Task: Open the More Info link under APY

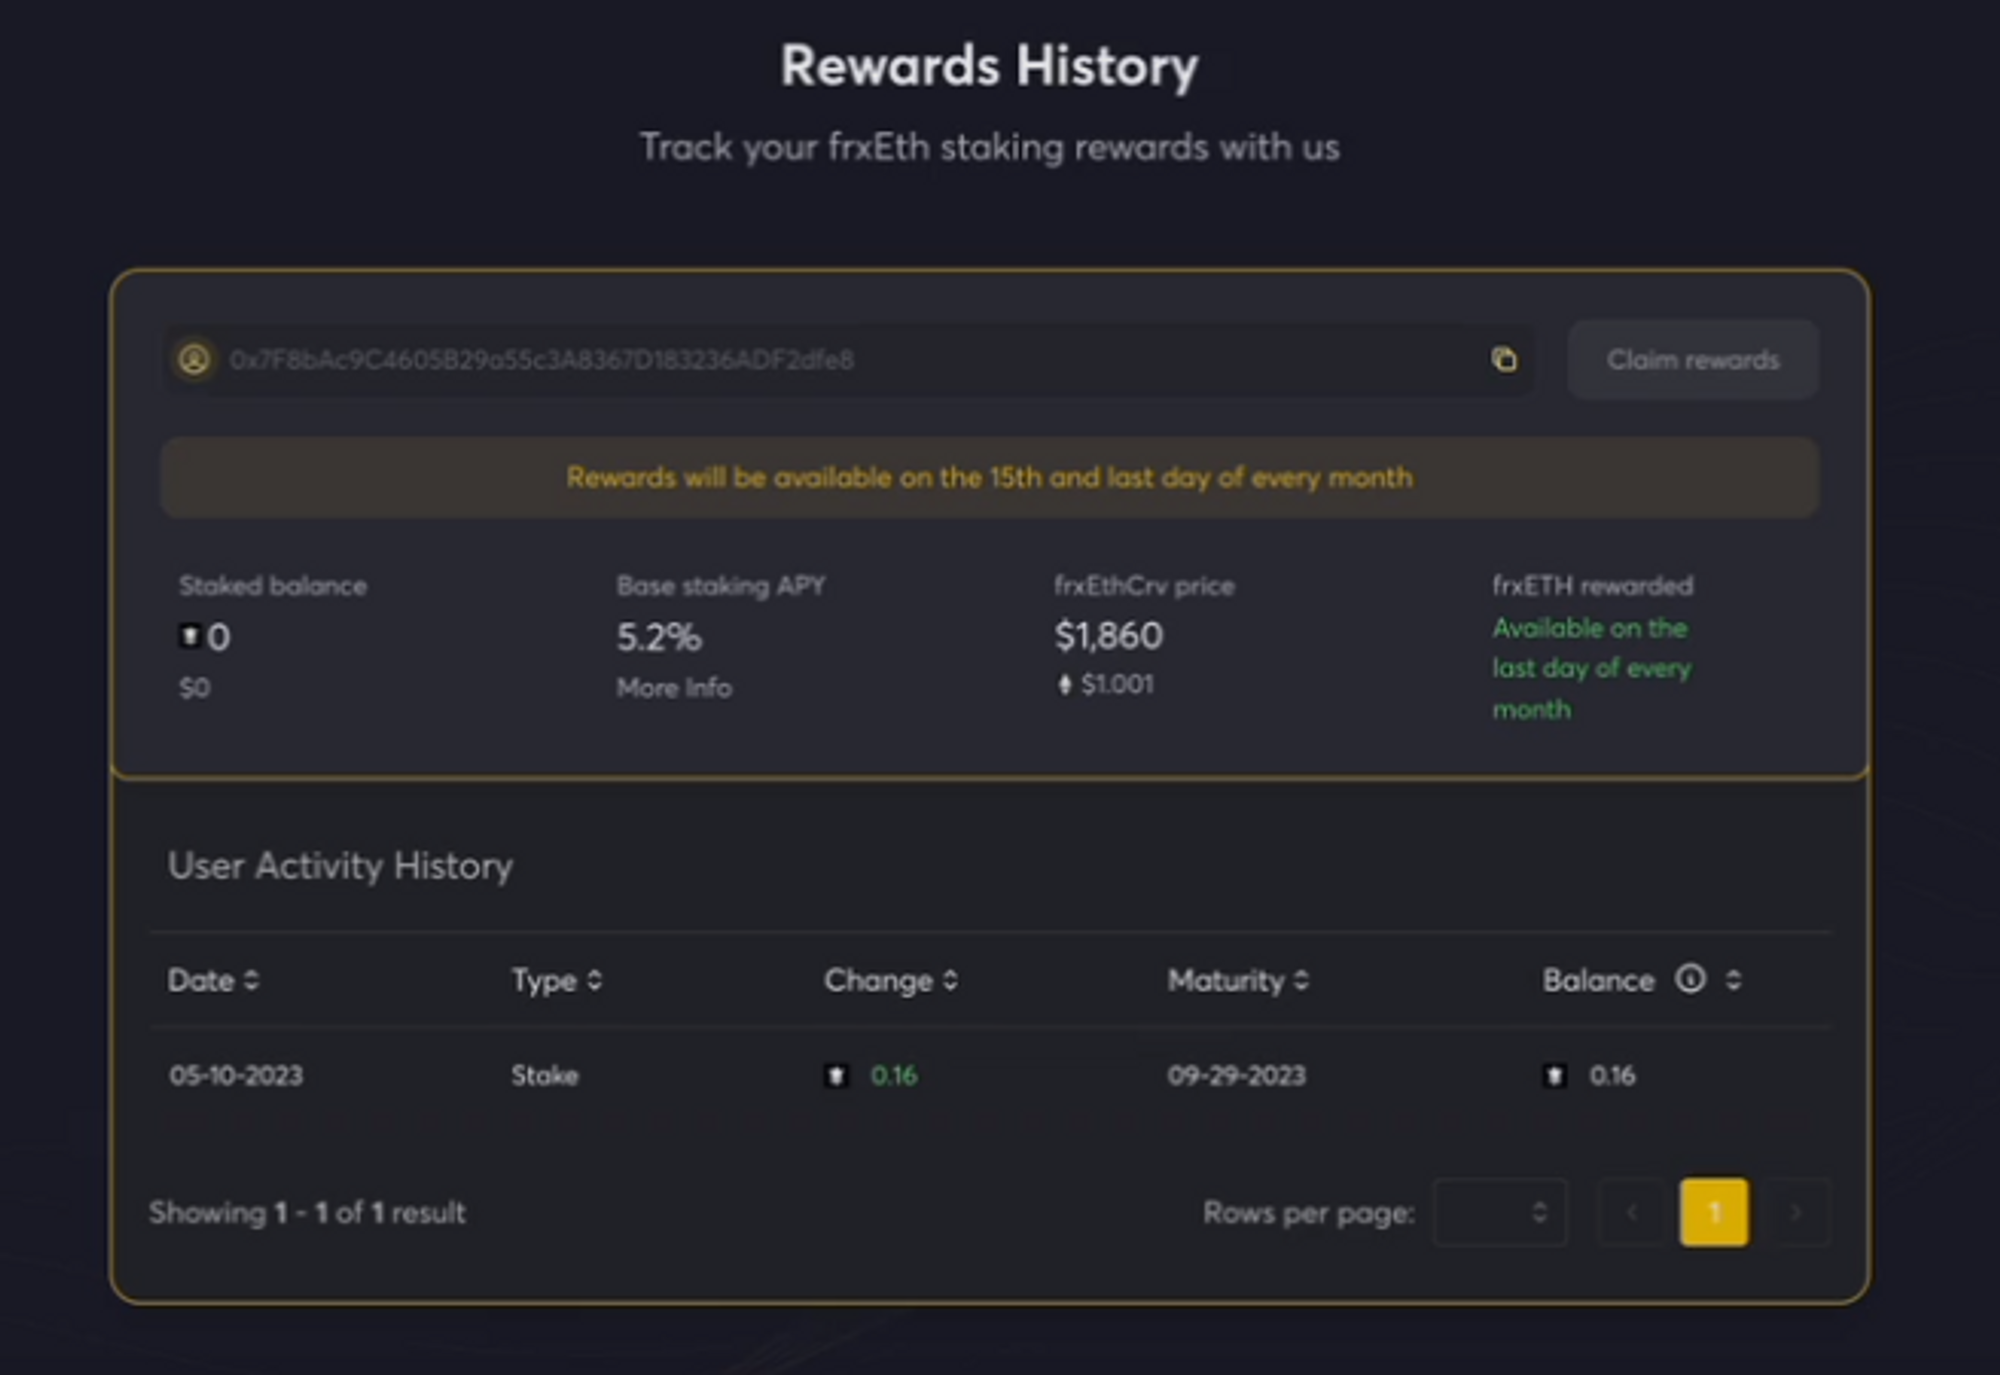Action: pyautogui.click(x=674, y=688)
